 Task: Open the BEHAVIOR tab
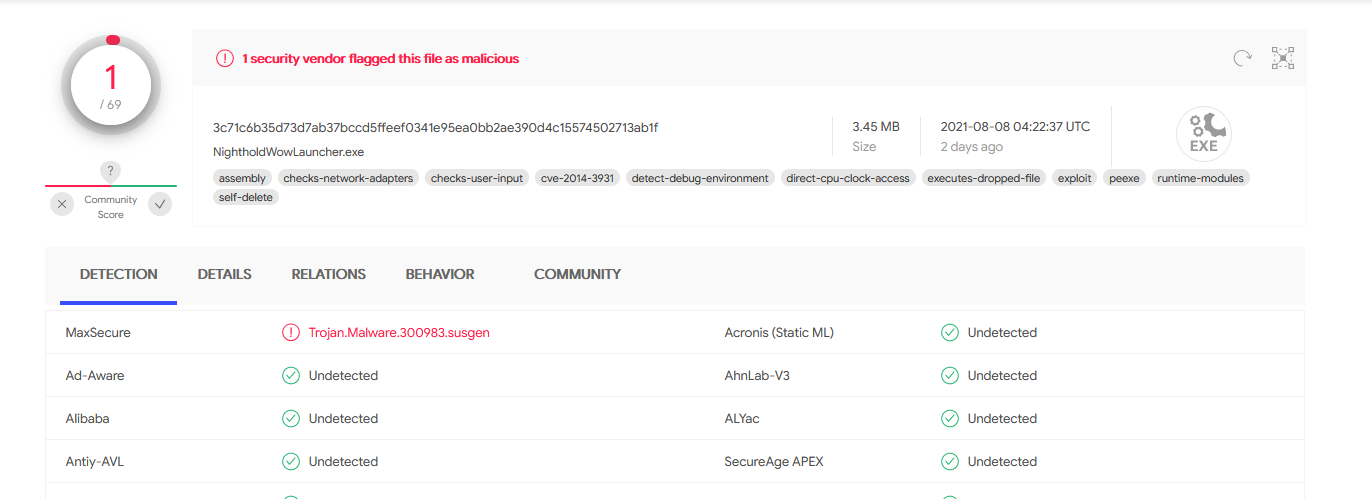440,274
